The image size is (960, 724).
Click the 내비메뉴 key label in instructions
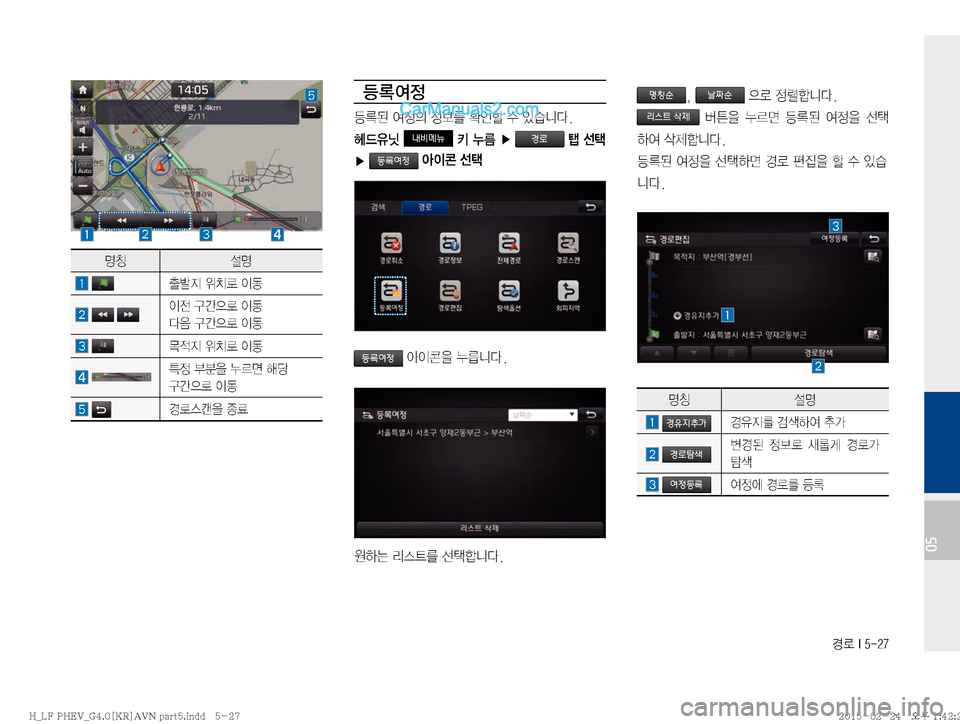[x=429, y=139]
